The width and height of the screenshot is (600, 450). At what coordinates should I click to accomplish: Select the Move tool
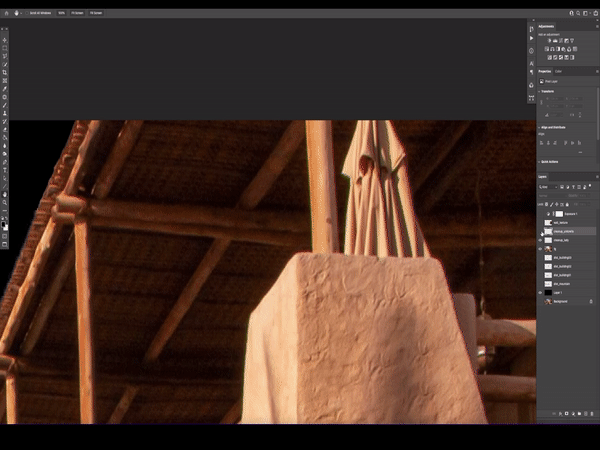[x=5, y=40]
